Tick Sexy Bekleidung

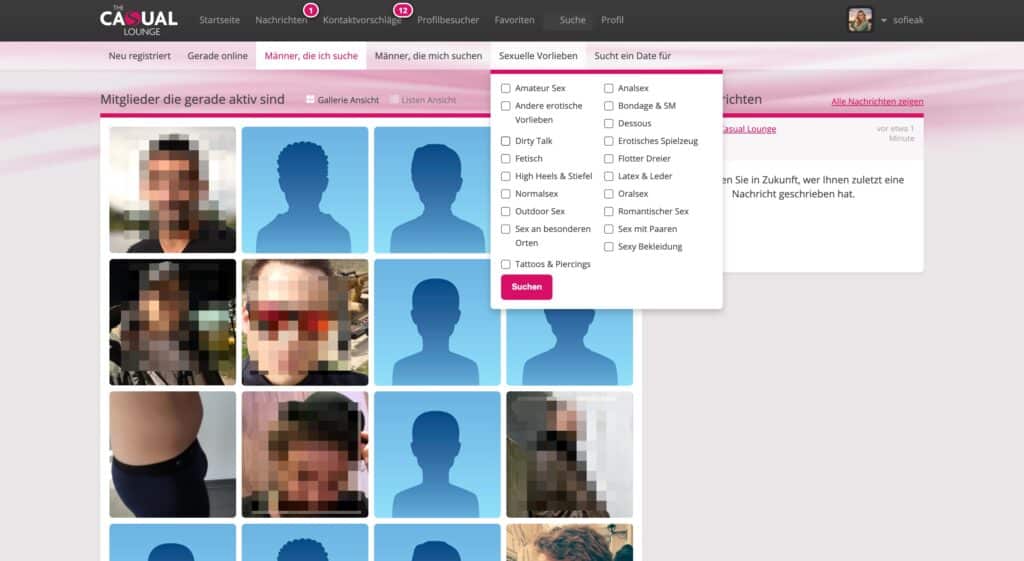tap(609, 247)
